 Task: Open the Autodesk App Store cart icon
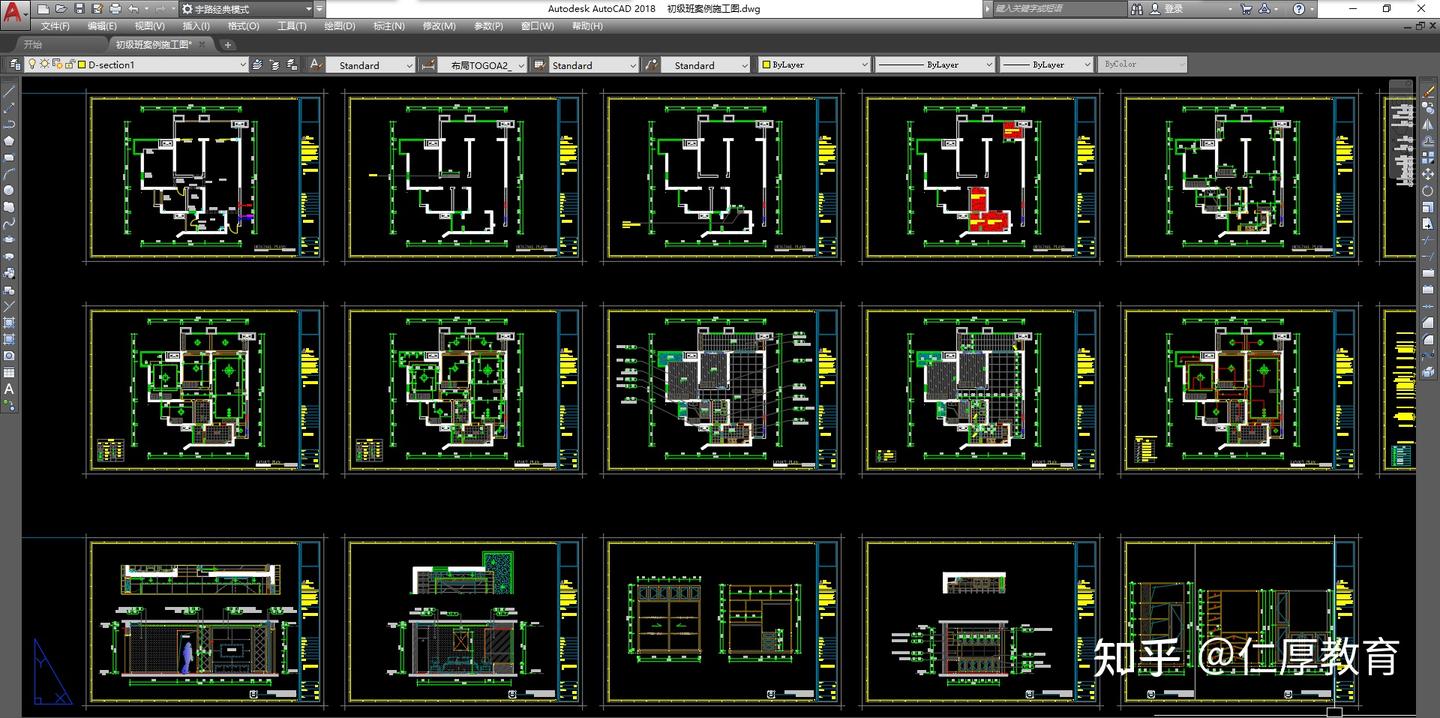click(1246, 9)
